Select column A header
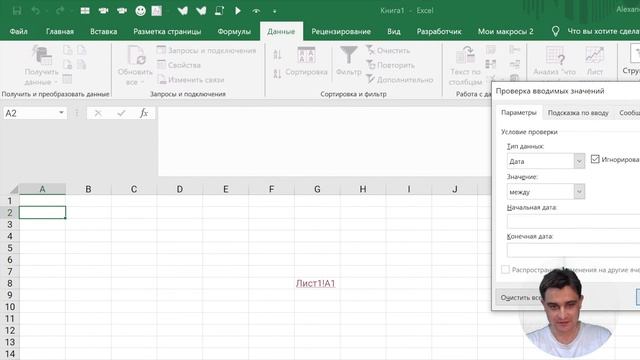 click(42, 189)
